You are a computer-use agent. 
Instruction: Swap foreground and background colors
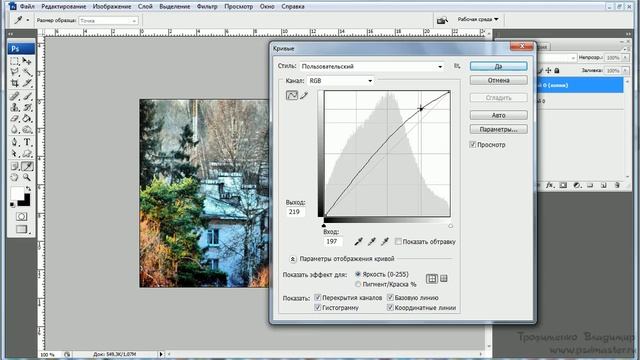point(28,189)
